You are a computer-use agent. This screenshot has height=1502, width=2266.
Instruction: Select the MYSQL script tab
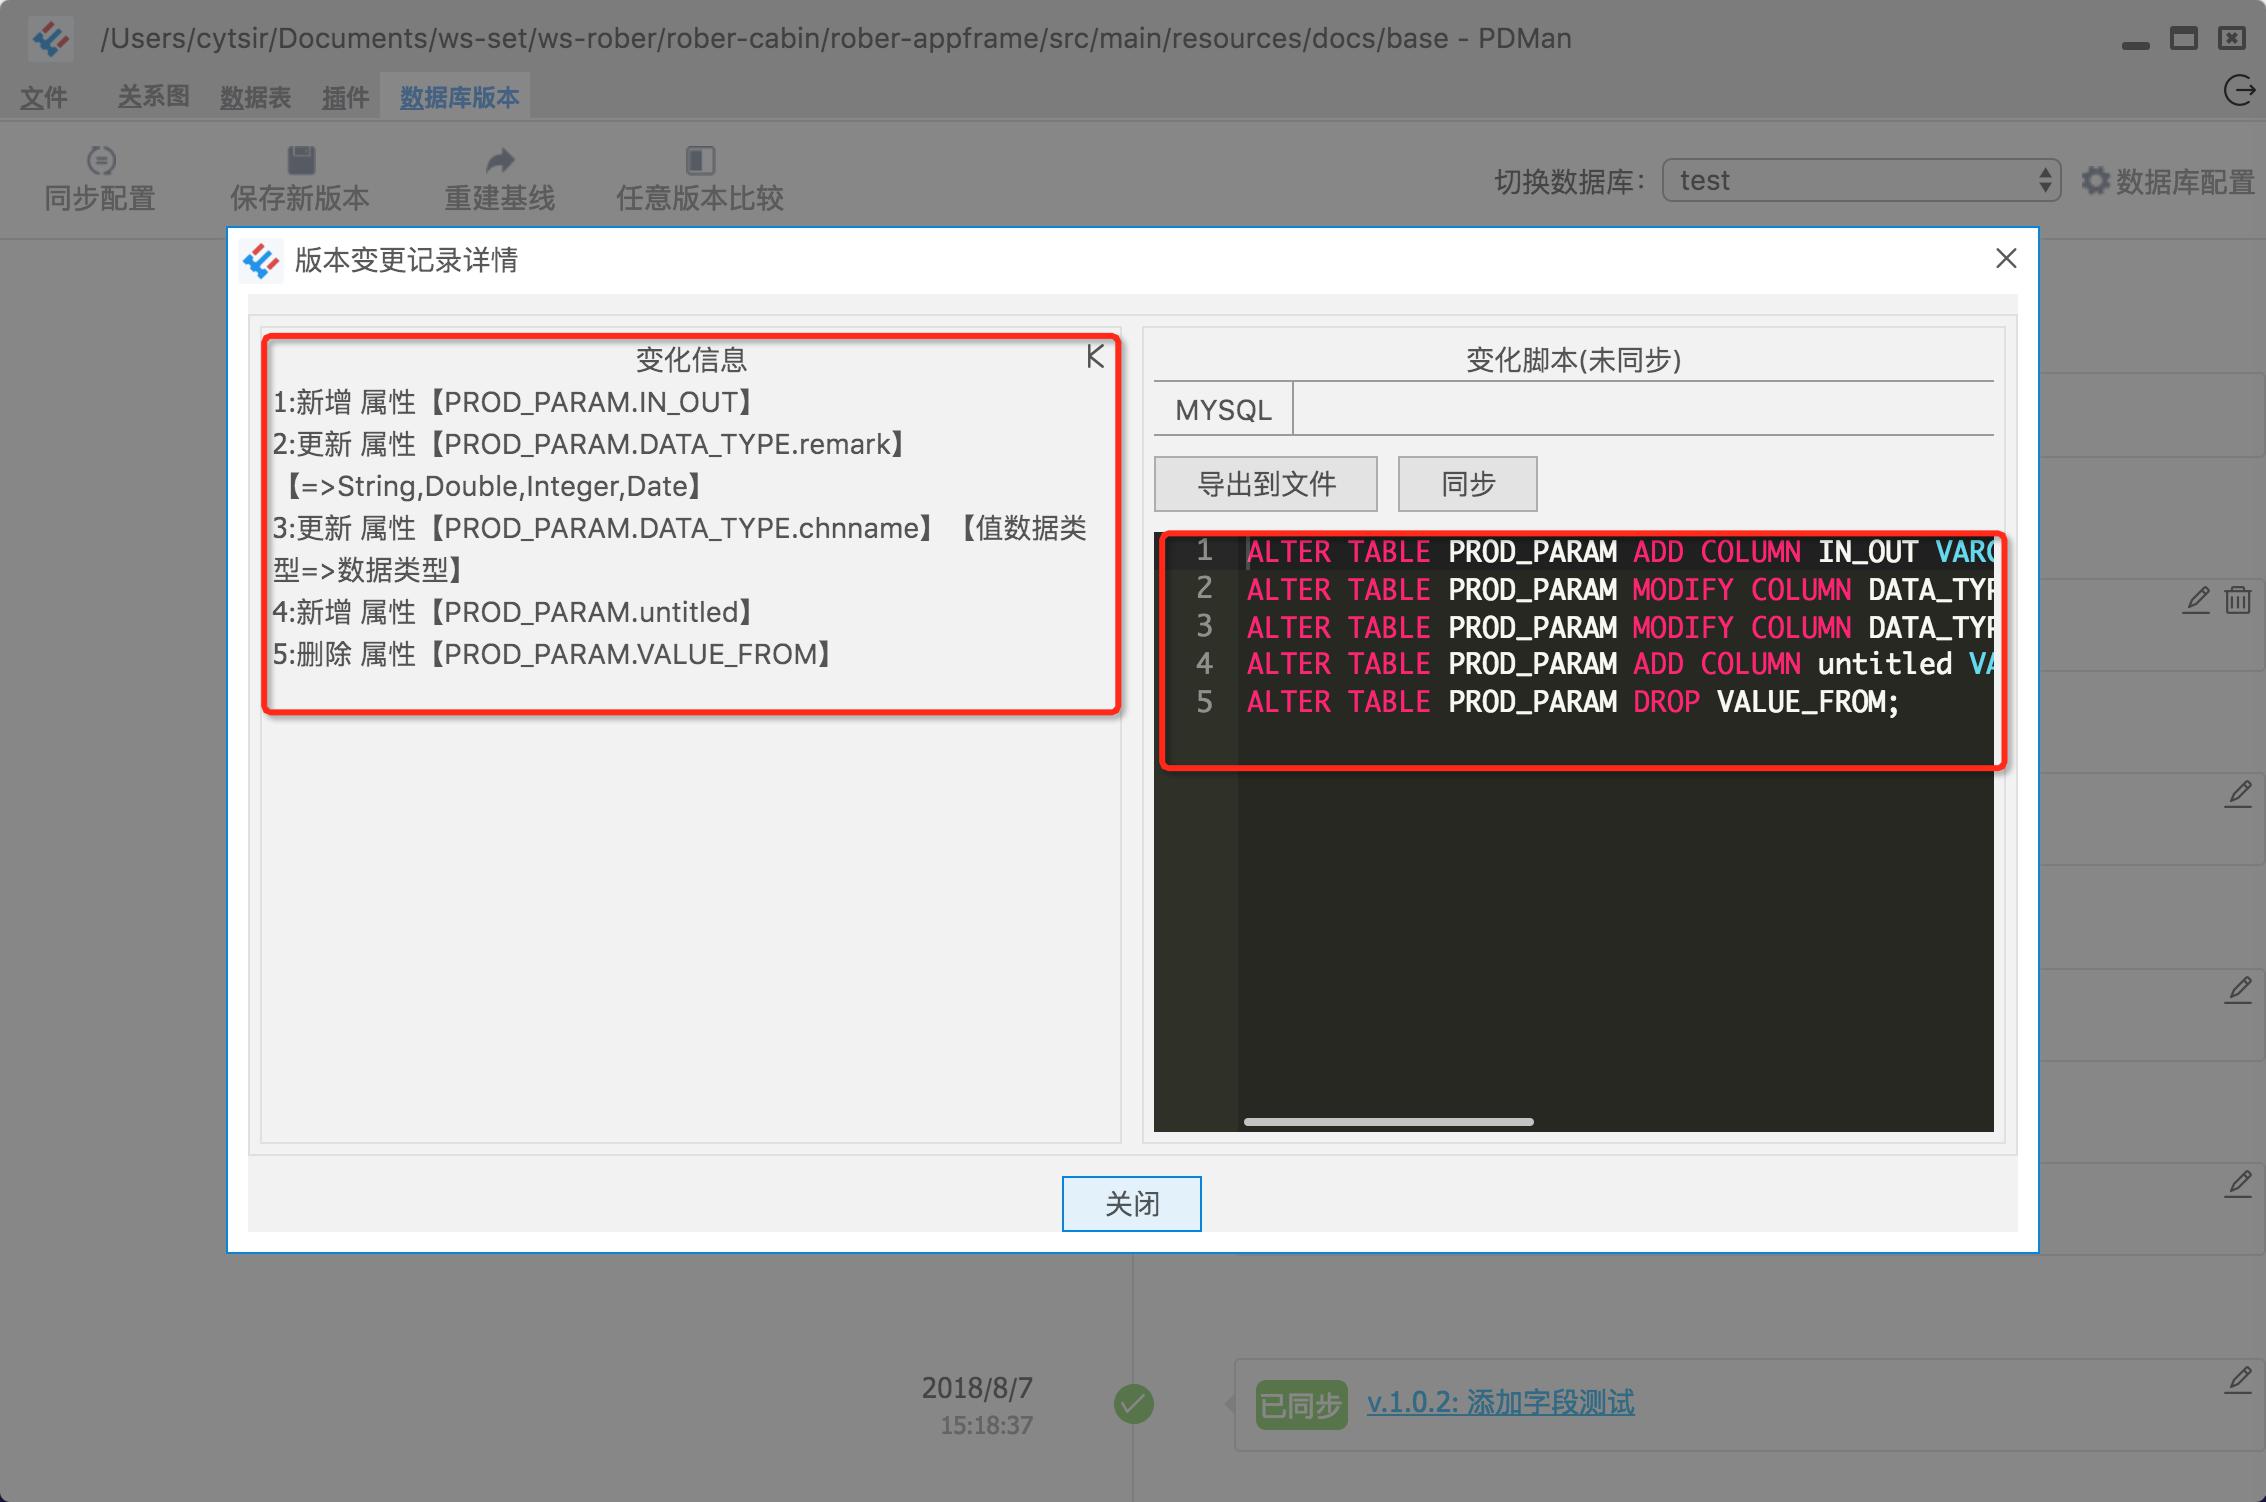pos(1223,410)
